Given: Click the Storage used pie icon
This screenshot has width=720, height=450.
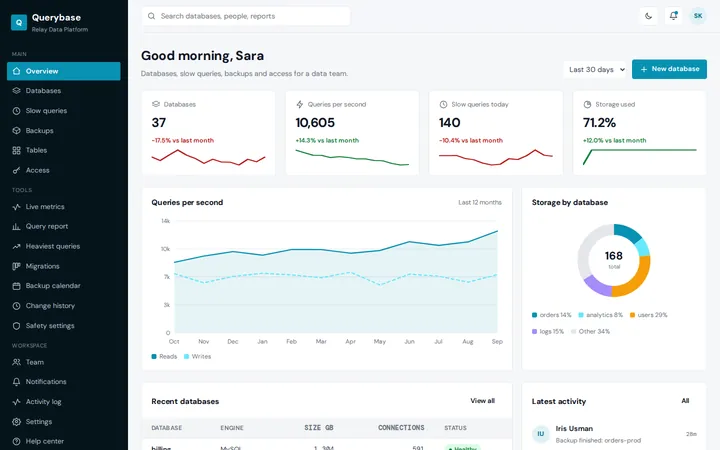Looking at the screenshot, I should tap(587, 104).
